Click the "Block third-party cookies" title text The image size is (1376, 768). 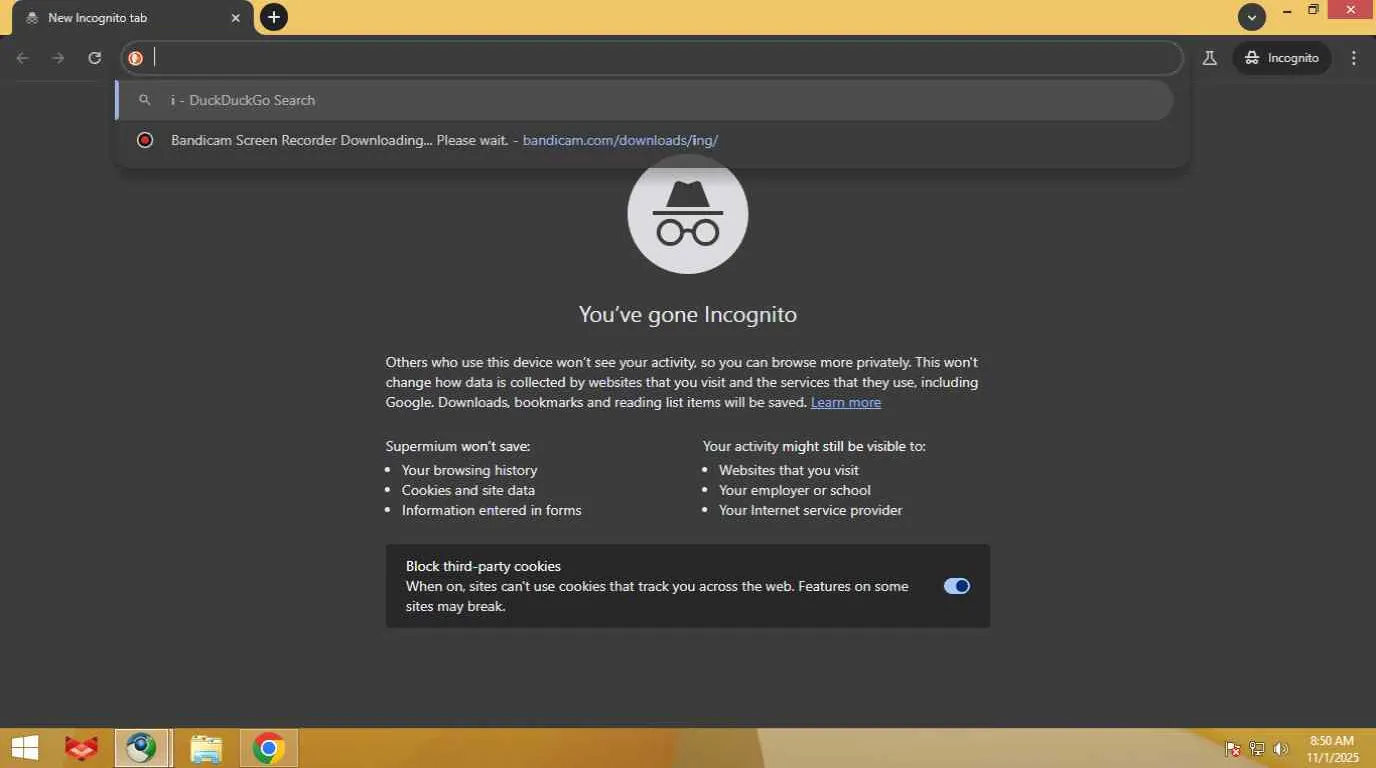click(483, 566)
